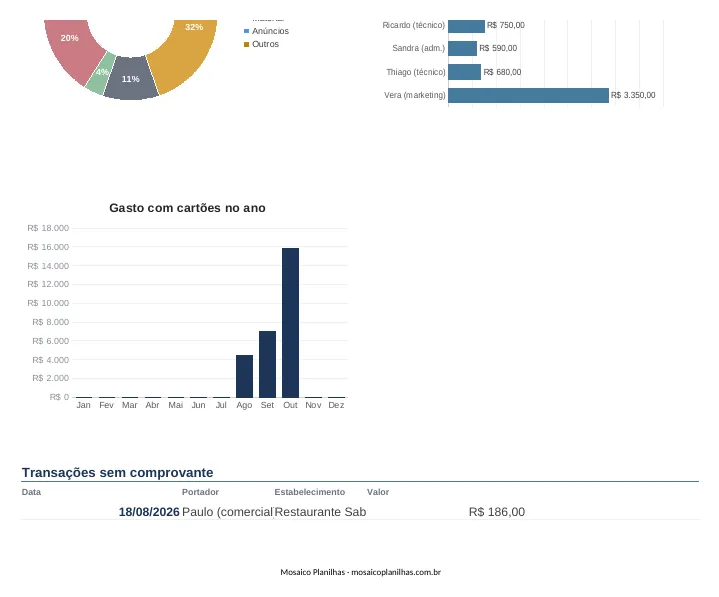The height and width of the screenshot is (597, 719).
Task: Click the R$ 12.000 axis value
Action: (x=48, y=284)
